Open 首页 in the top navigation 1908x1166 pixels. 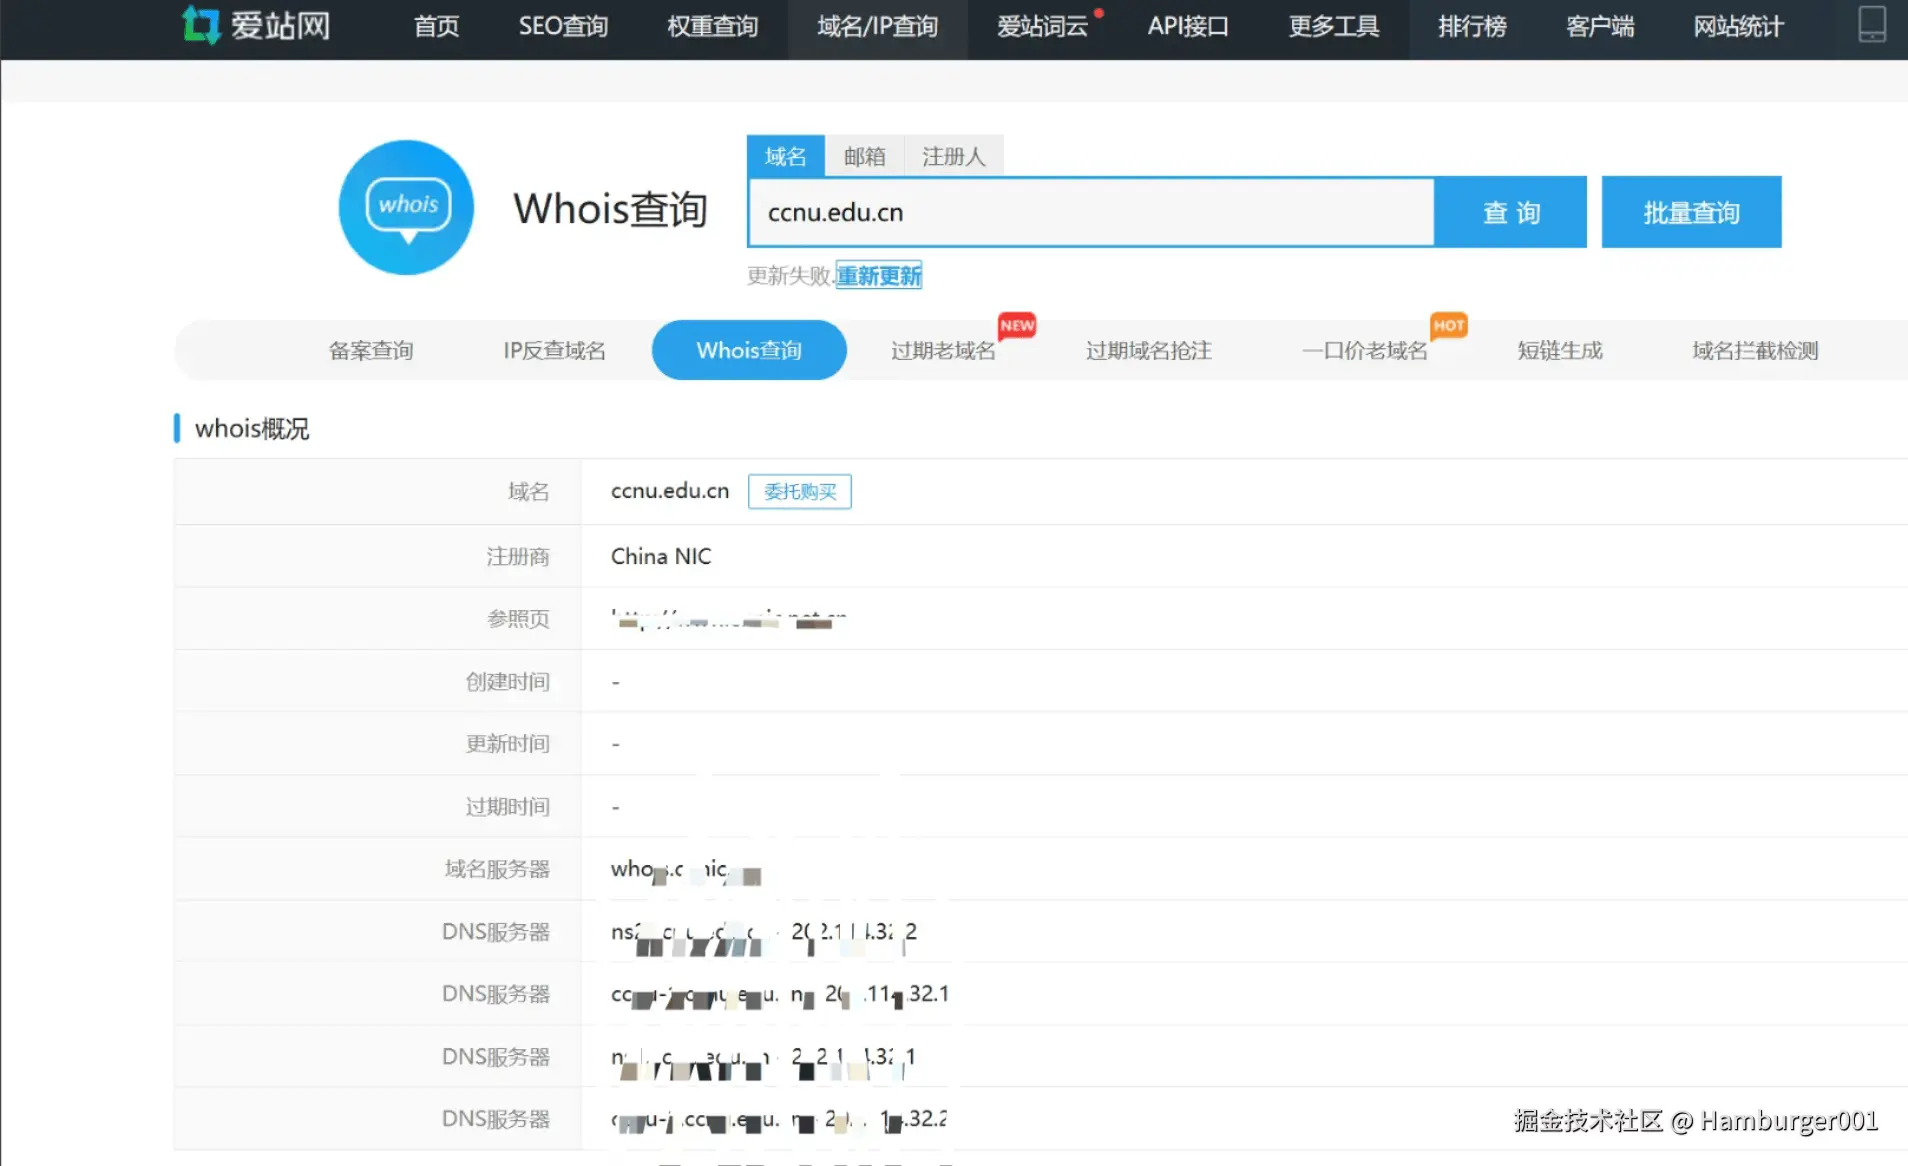pos(437,26)
